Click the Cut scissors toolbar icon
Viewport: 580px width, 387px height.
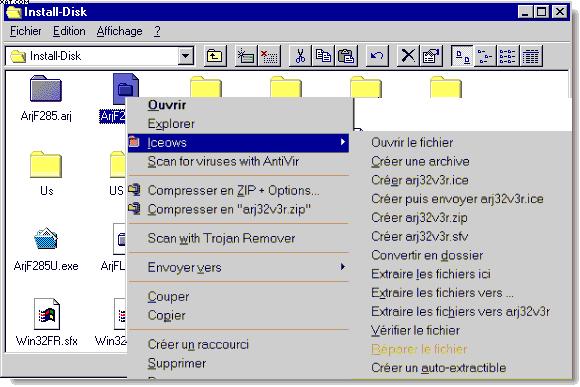(x=300, y=56)
